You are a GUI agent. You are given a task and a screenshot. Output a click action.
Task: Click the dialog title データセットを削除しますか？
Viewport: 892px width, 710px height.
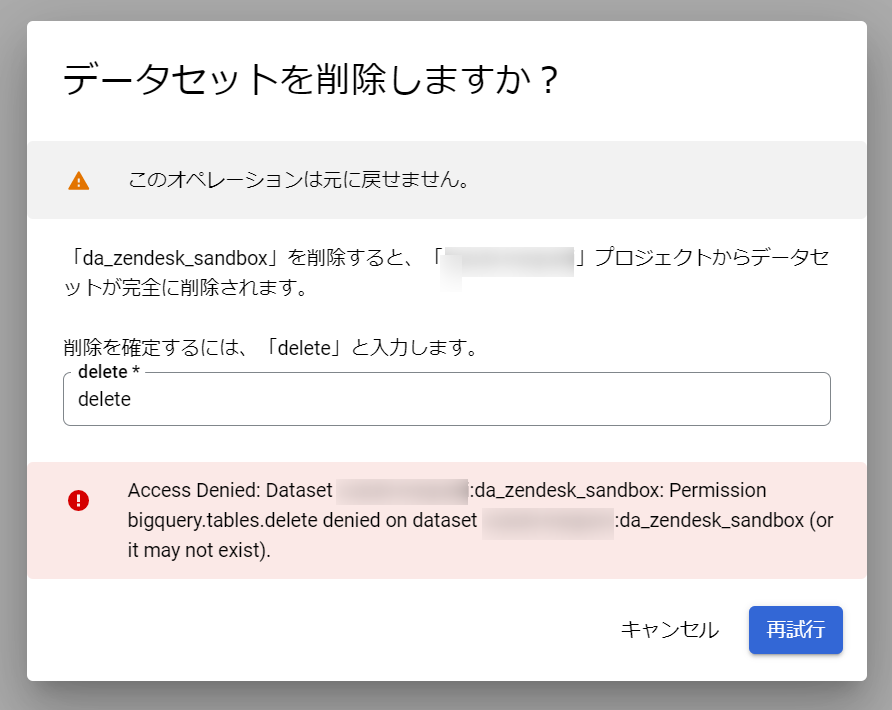[x=310, y=79]
